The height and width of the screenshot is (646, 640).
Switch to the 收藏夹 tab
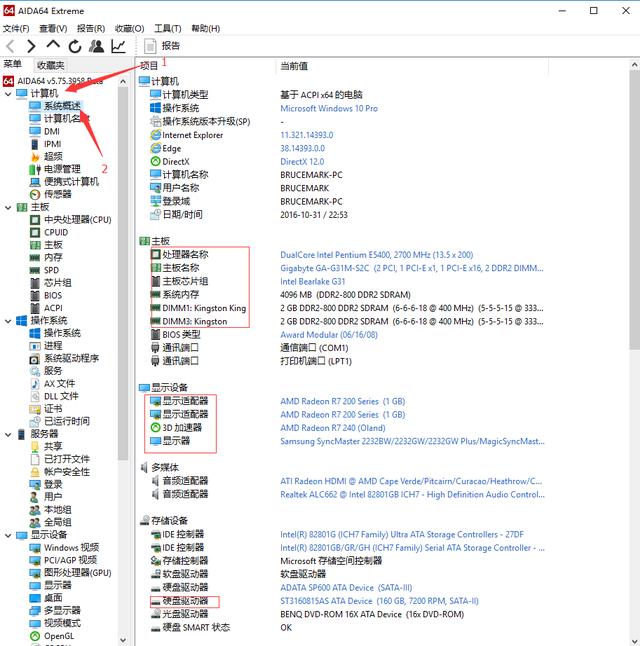click(50, 65)
